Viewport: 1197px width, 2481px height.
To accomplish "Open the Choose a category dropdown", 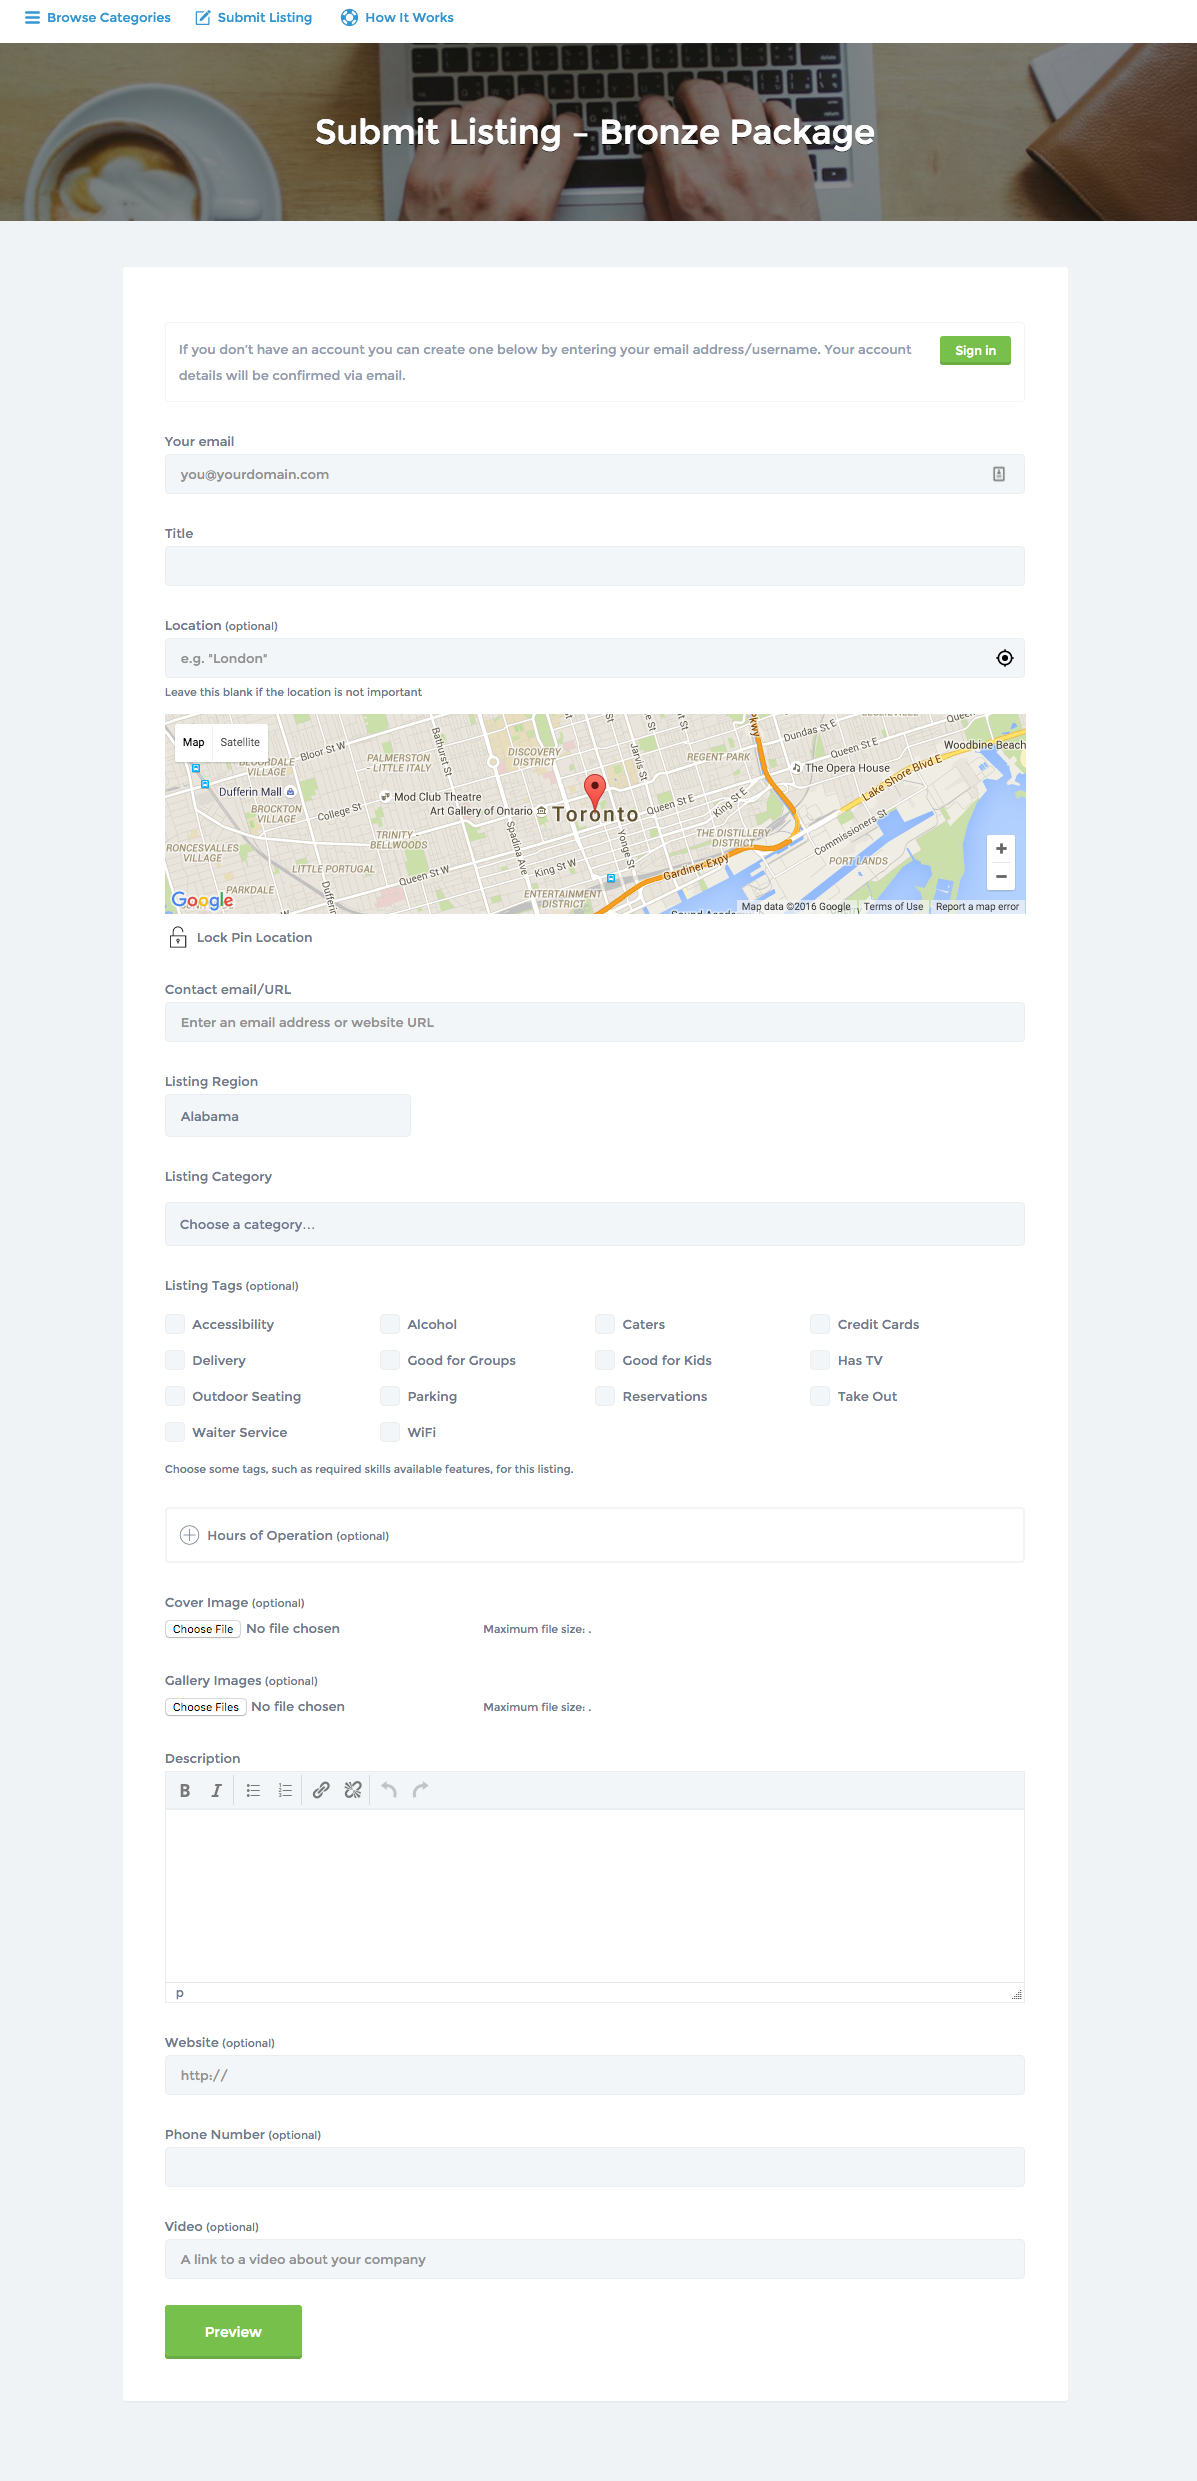I will pyautogui.click(x=594, y=1224).
